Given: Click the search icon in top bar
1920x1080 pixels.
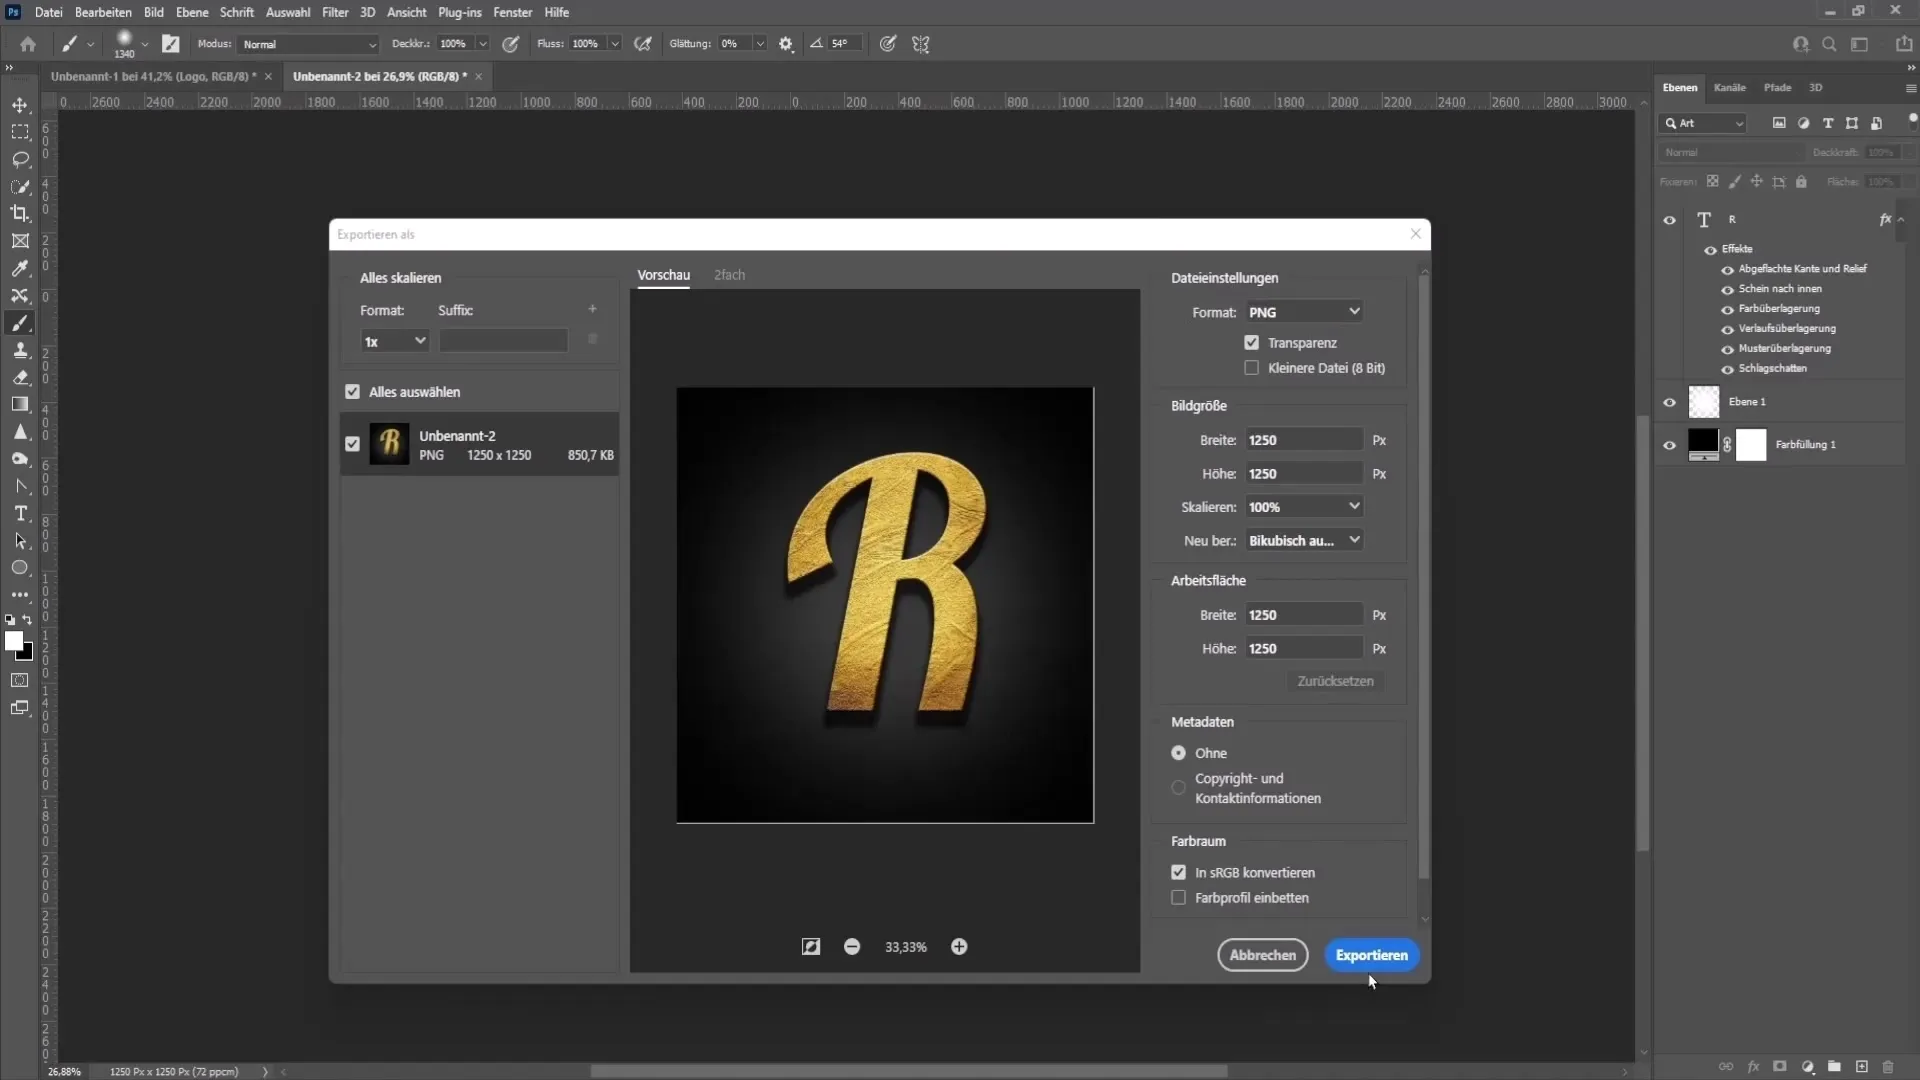Looking at the screenshot, I should click(x=1829, y=44).
